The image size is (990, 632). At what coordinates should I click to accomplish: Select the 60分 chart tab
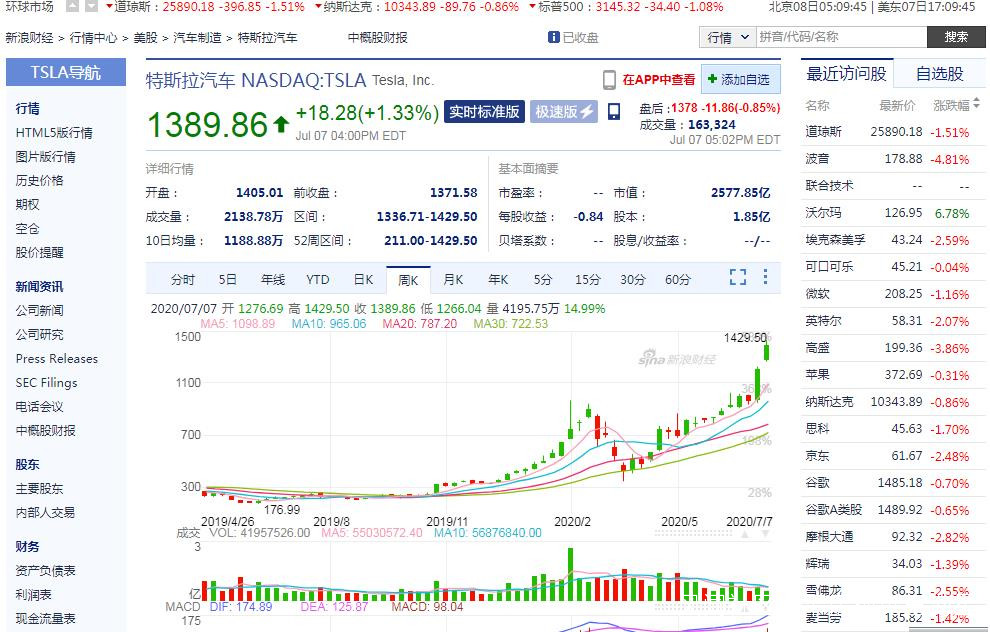677,280
